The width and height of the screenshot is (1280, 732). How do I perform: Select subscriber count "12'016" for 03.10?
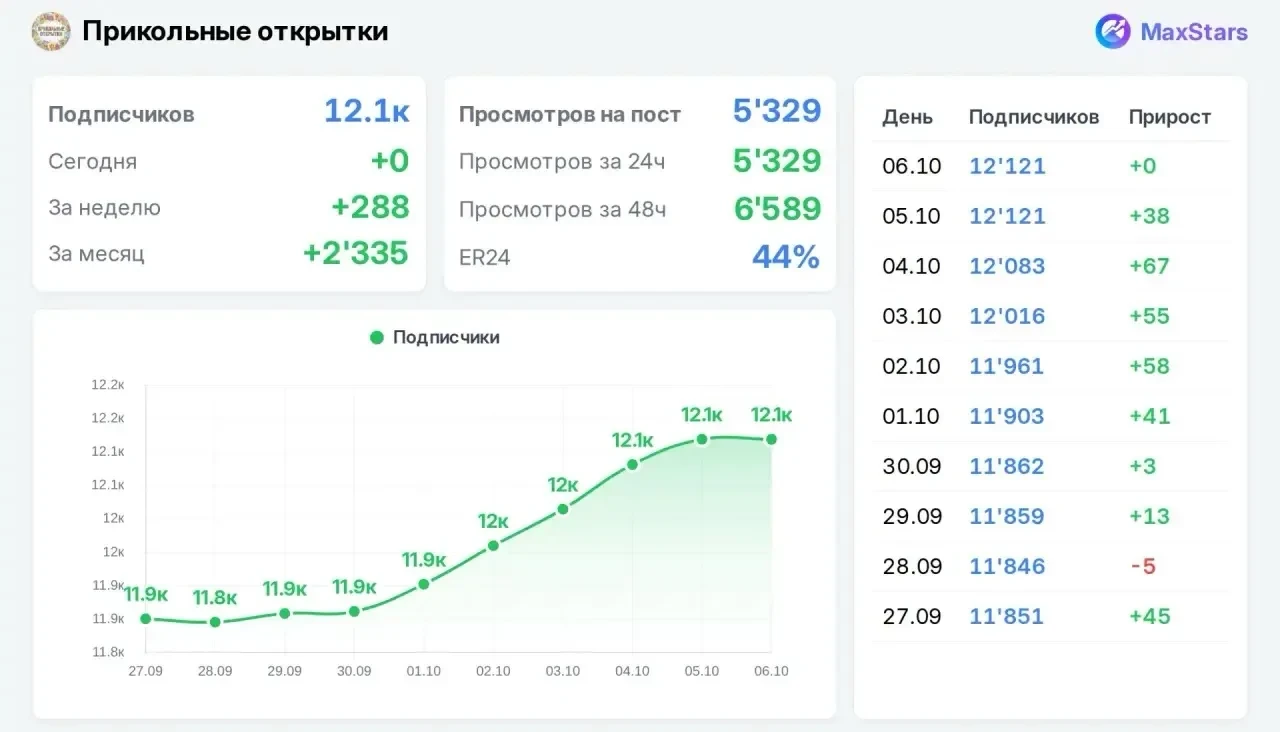tap(1007, 316)
